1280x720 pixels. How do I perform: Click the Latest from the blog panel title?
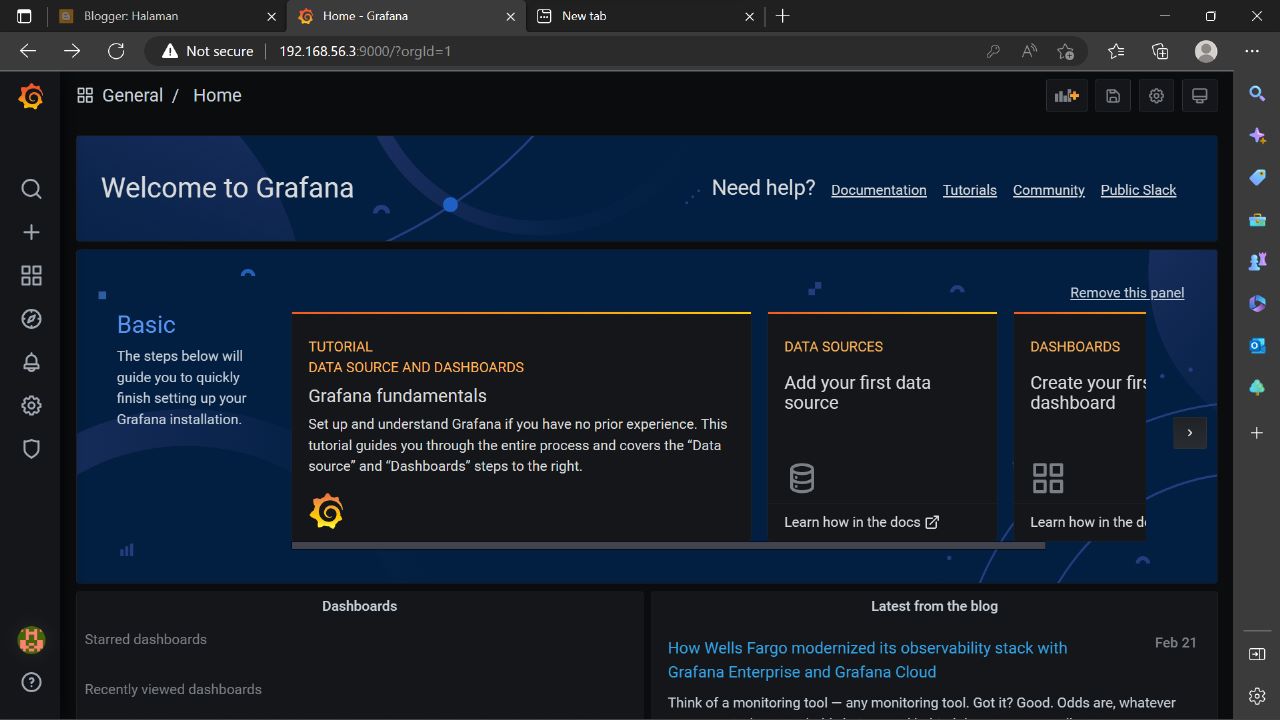pyautogui.click(x=934, y=606)
